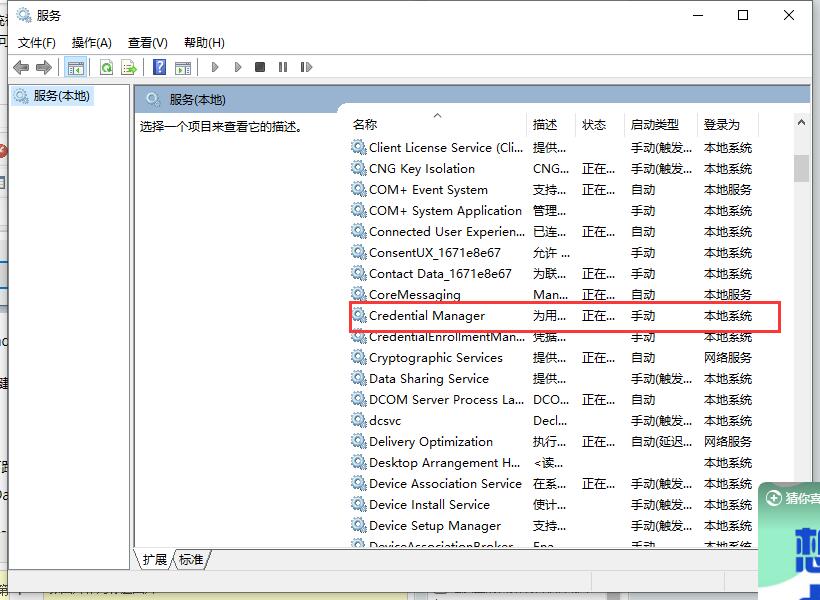
Task: Switch to the 标准 tab
Action: (x=191, y=559)
